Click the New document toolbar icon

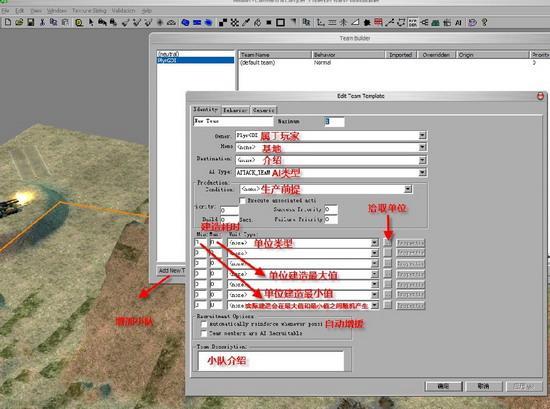(x=8, y=22)
